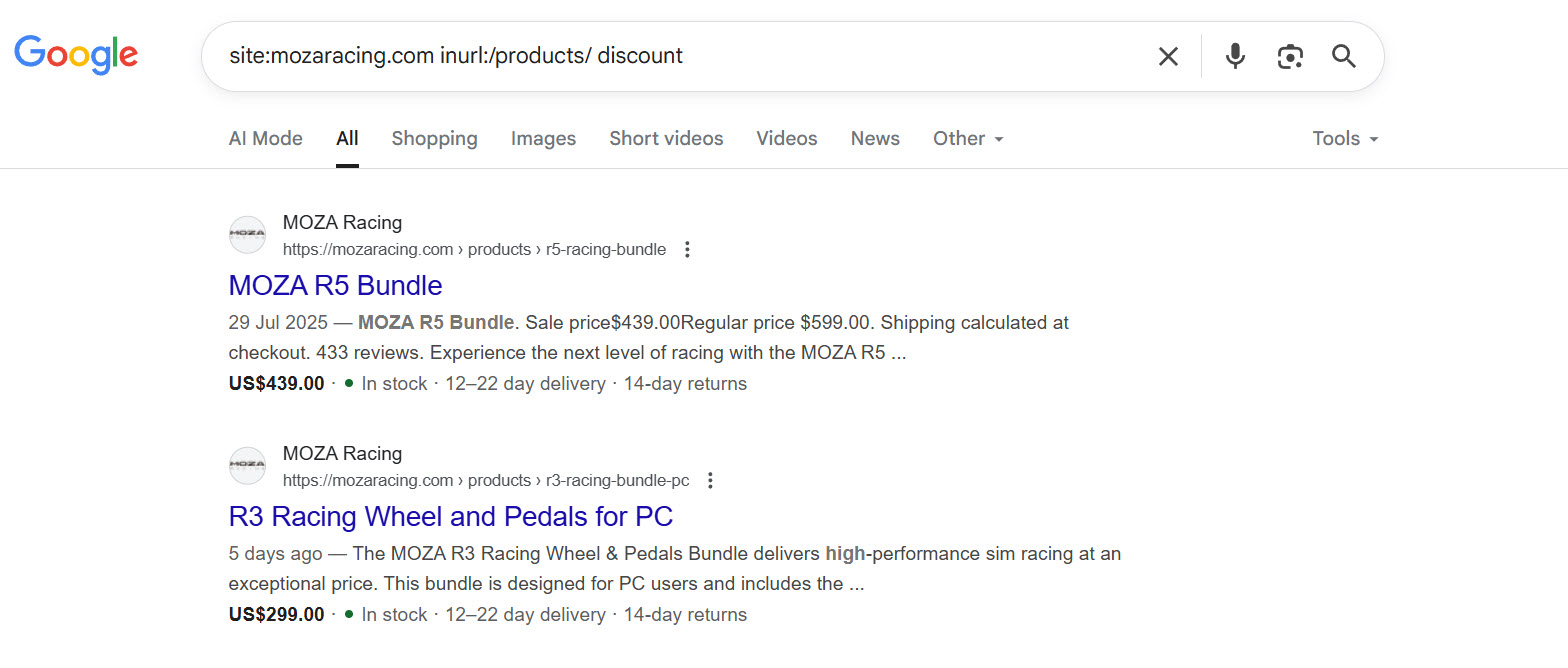This screenshot has width=1568, height=668.
Task: Open the News results tab
Action: pyautogui.click(x=874, y=138)
